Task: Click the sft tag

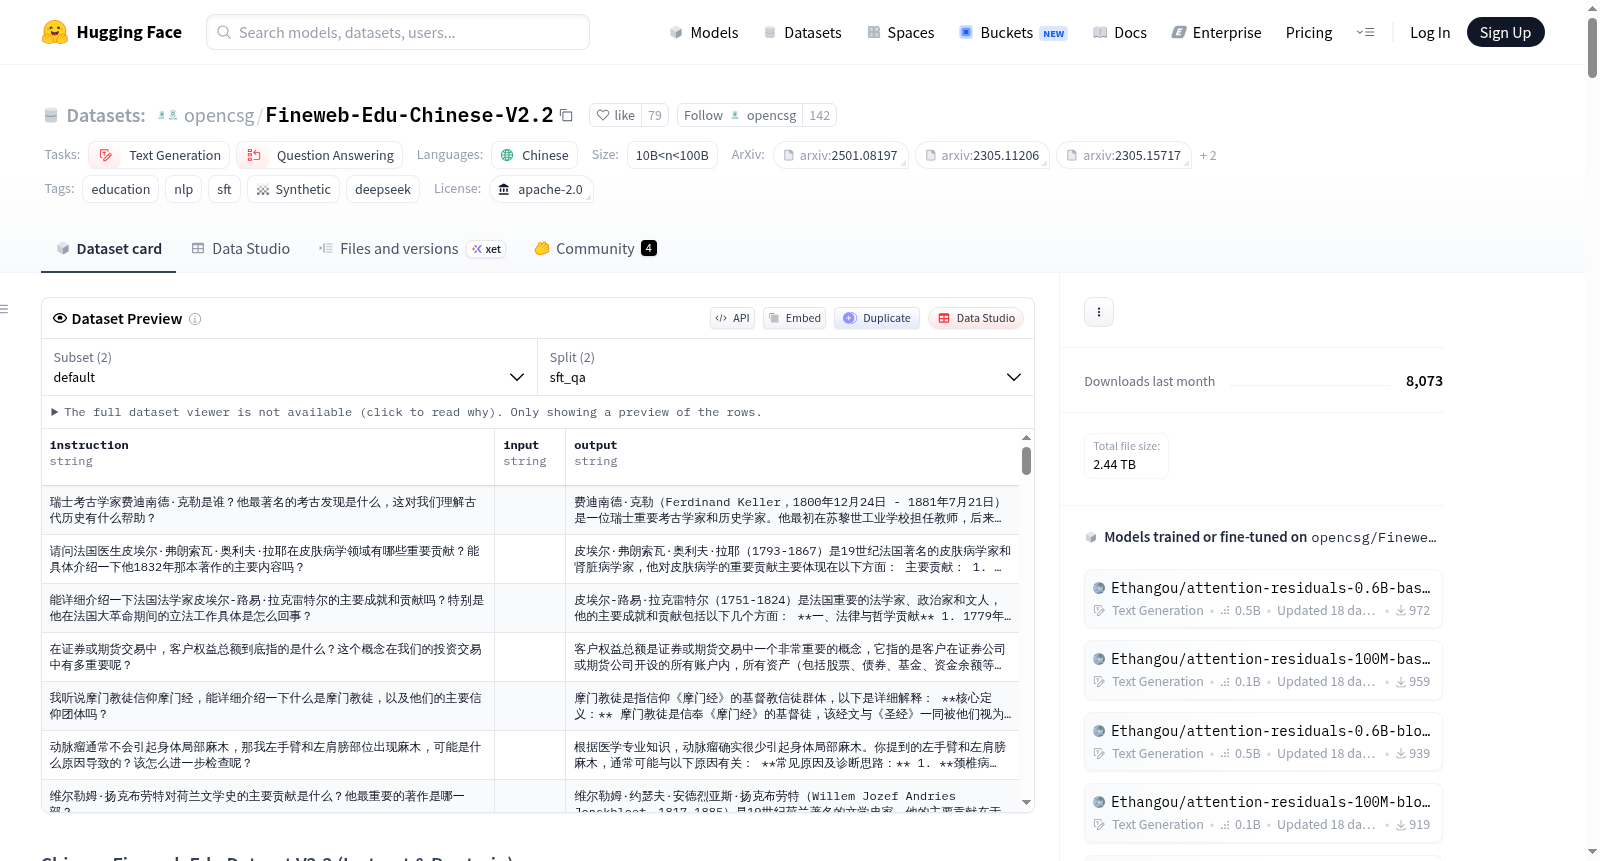Action: pos(224,189)
